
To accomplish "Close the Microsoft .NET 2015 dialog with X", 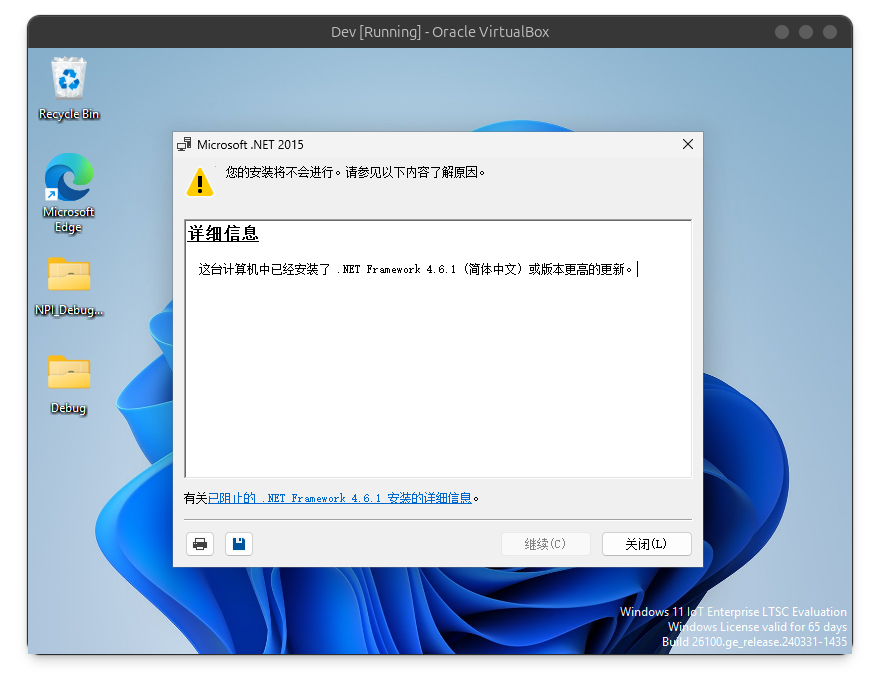I will pos(688,144).
